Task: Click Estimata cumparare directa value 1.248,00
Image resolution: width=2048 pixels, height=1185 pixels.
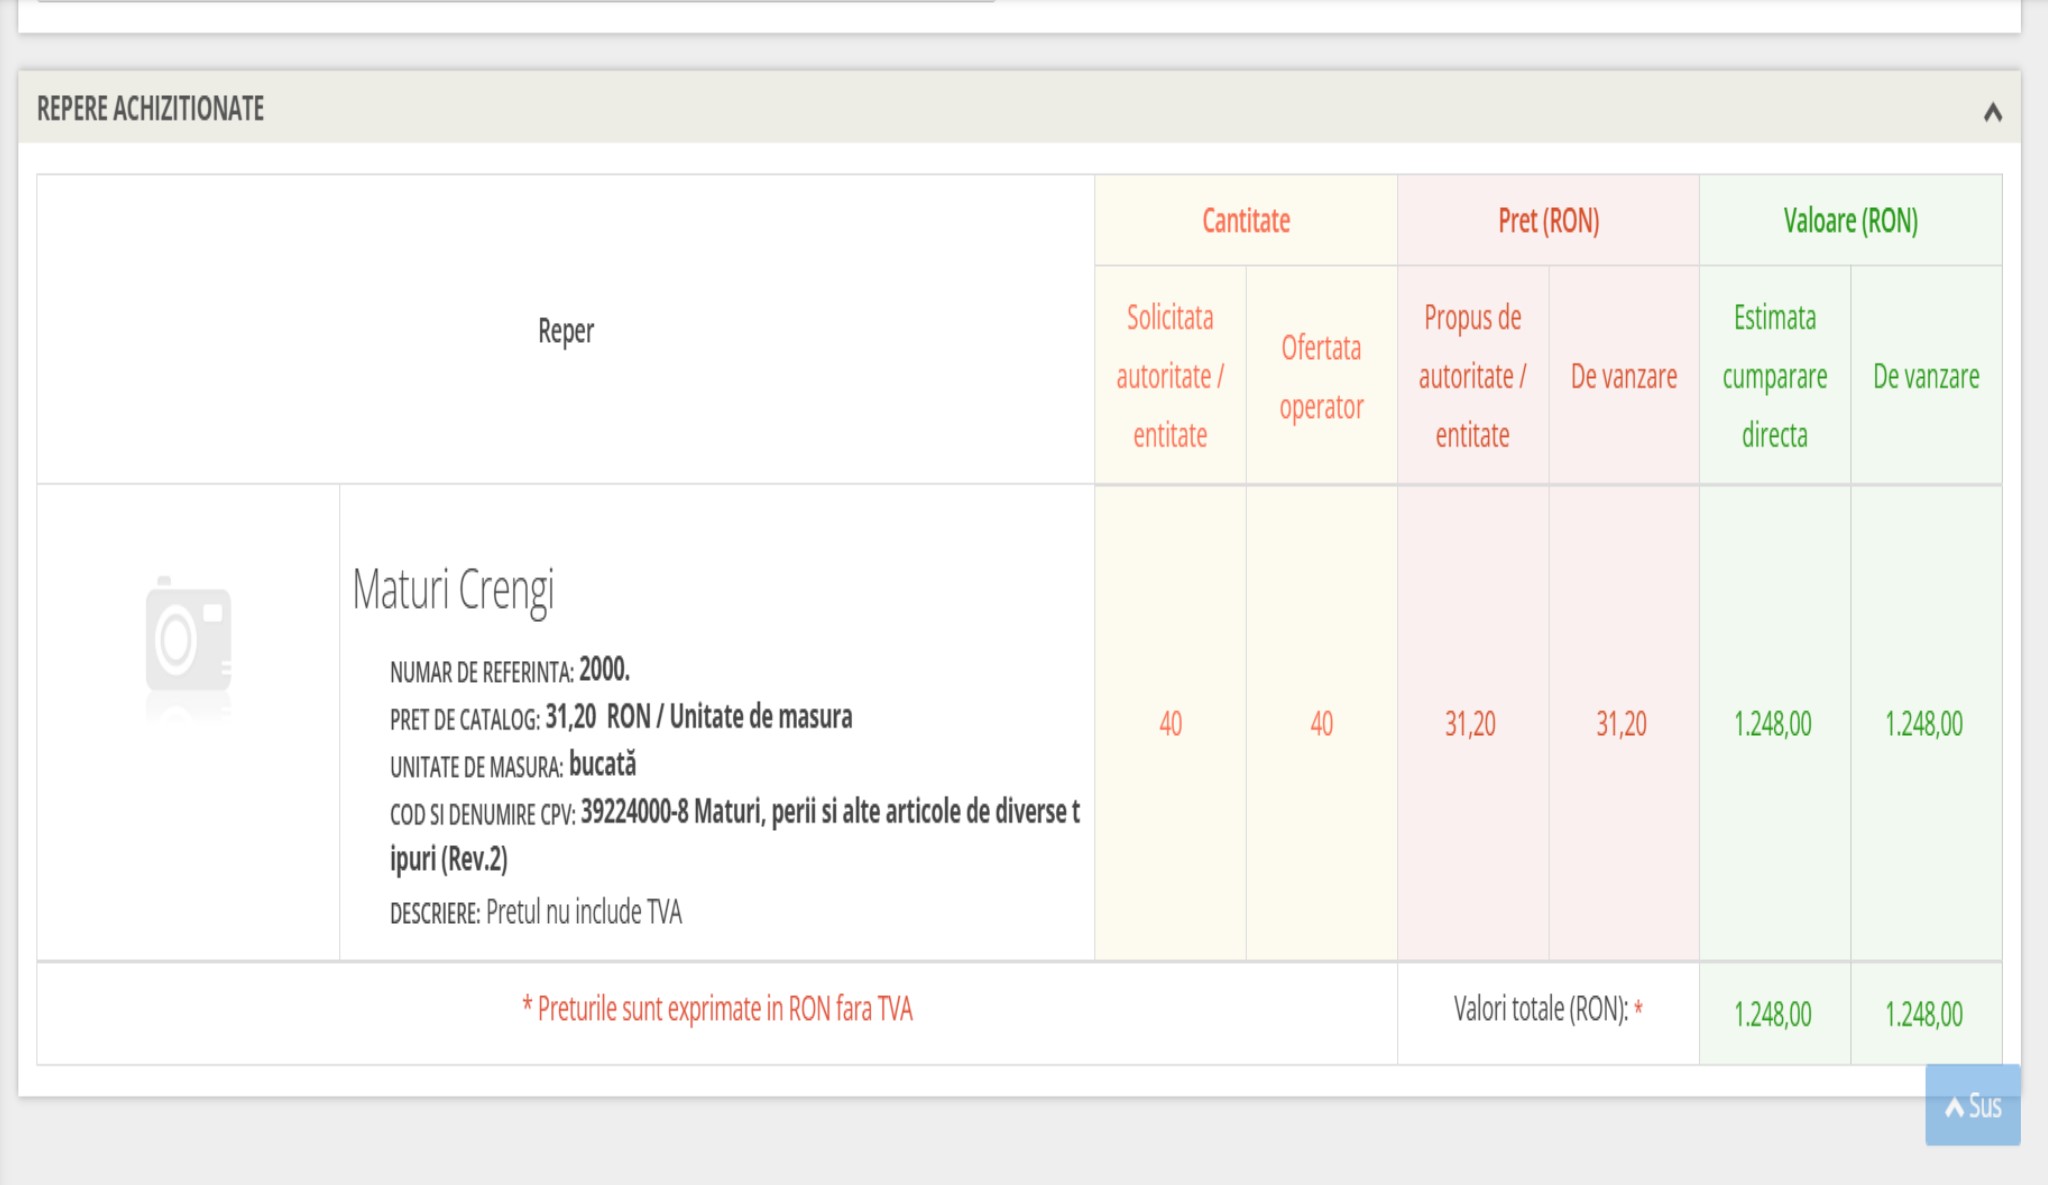Action: [1773, 723]
